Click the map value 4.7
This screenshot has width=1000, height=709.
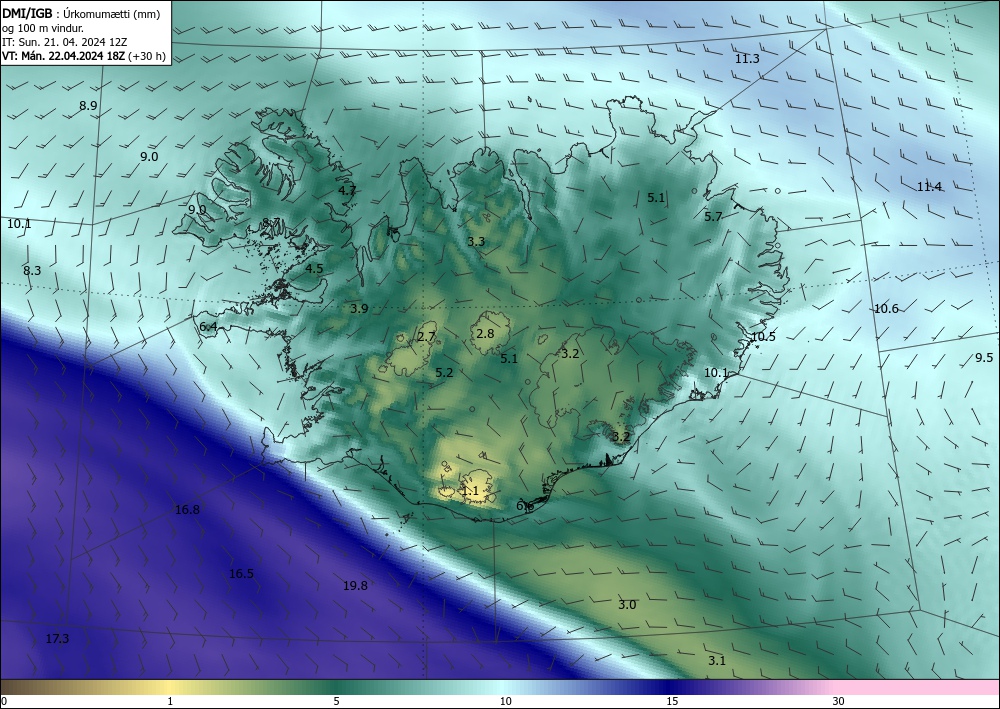(347, 190)
